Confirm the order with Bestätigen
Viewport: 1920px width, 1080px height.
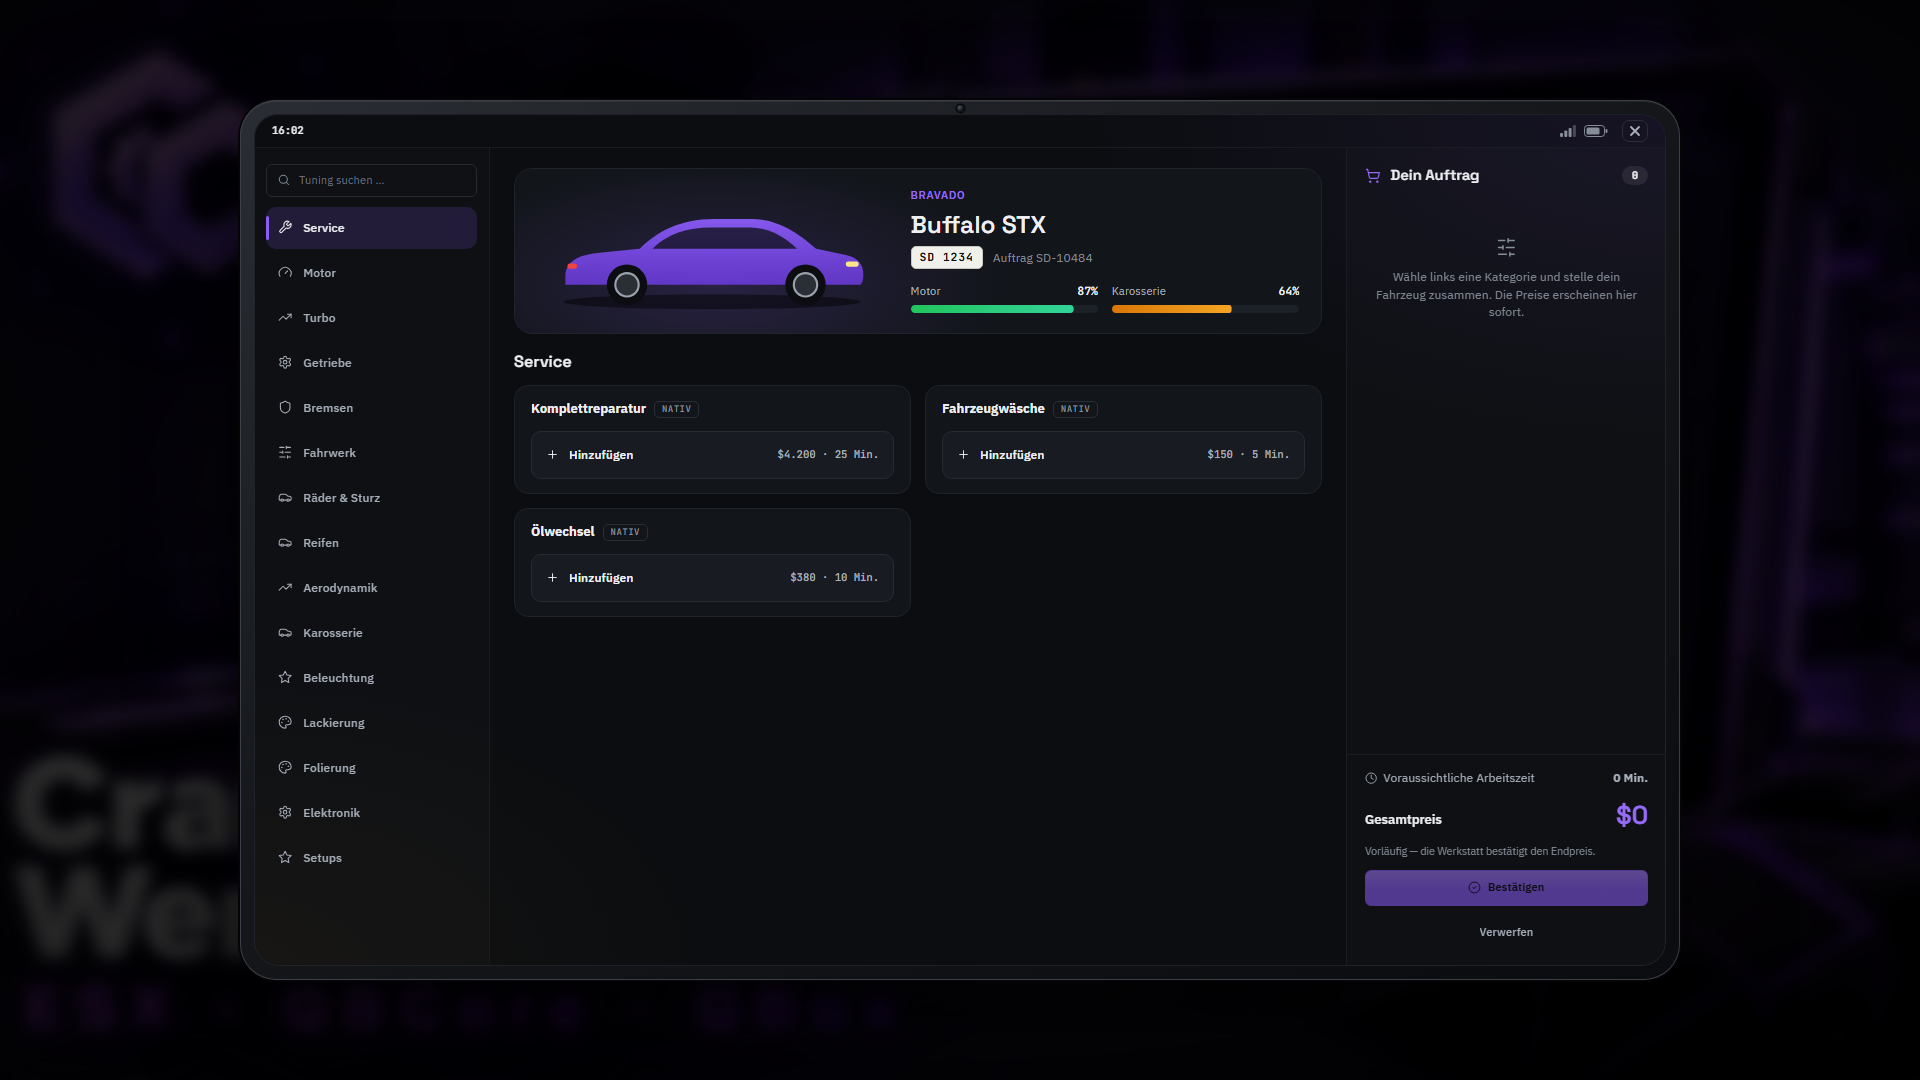coord(1506,888)
